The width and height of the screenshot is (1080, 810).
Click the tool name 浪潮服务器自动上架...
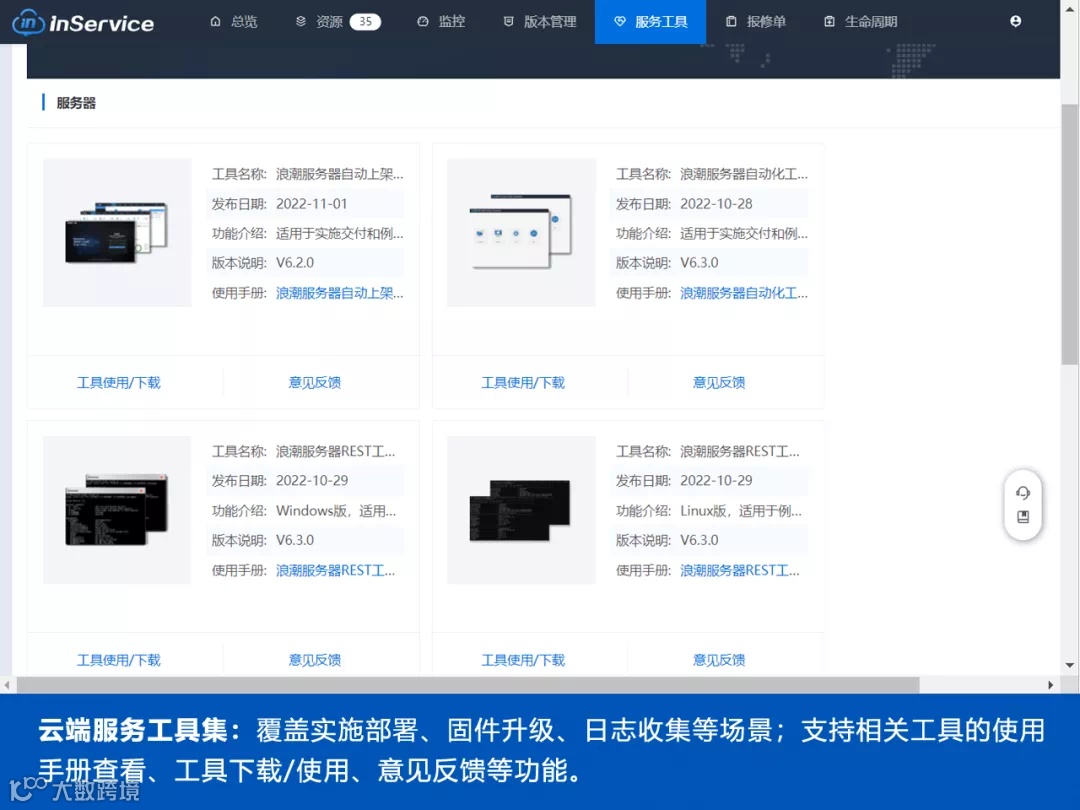(x=340, y=174)
